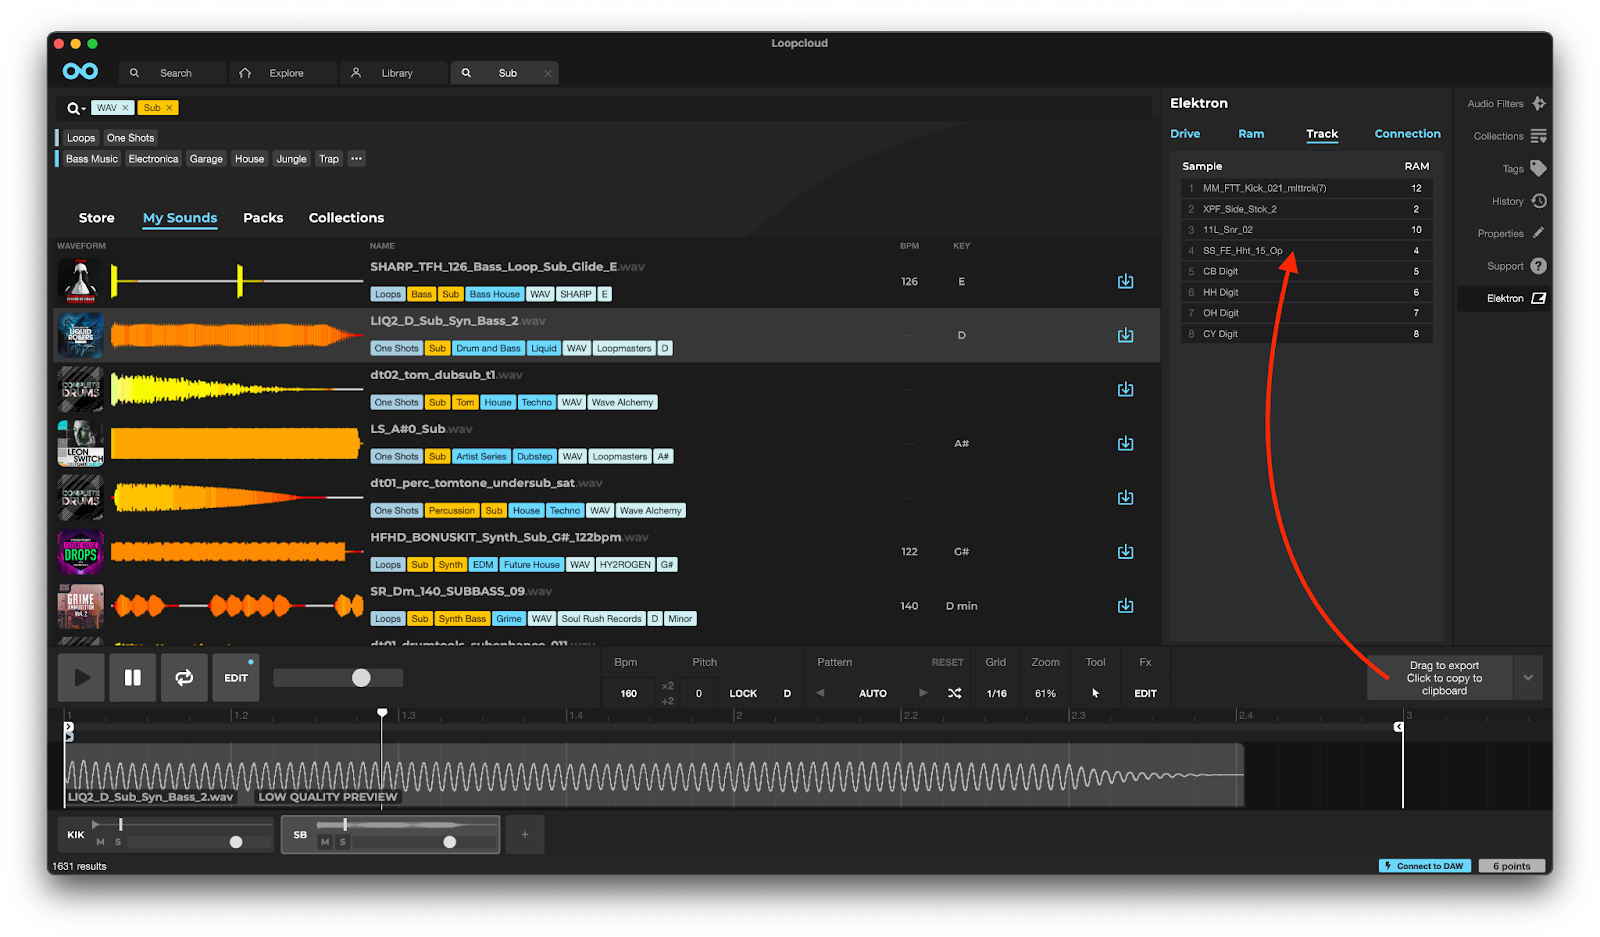Open the Pattern AUTO selector
The image size is (1600, 937).
coord(873,693)
